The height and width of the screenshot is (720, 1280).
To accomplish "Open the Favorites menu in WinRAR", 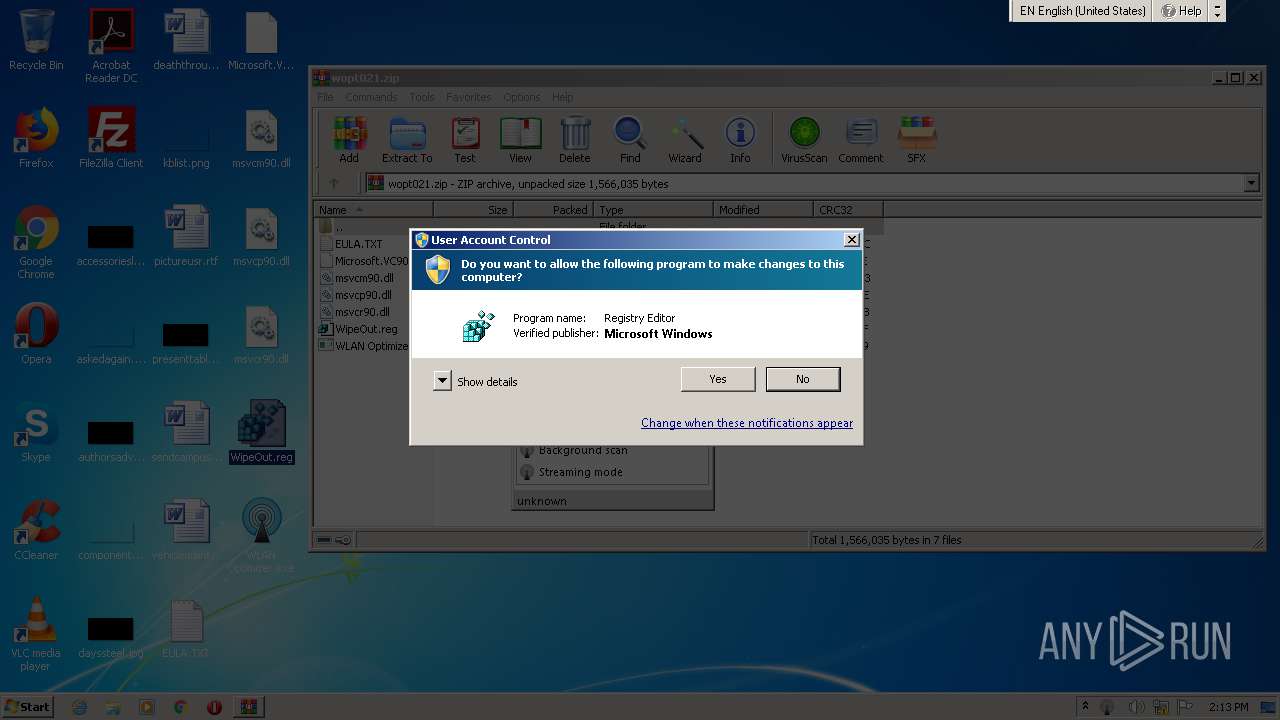I will pos(468,97).
